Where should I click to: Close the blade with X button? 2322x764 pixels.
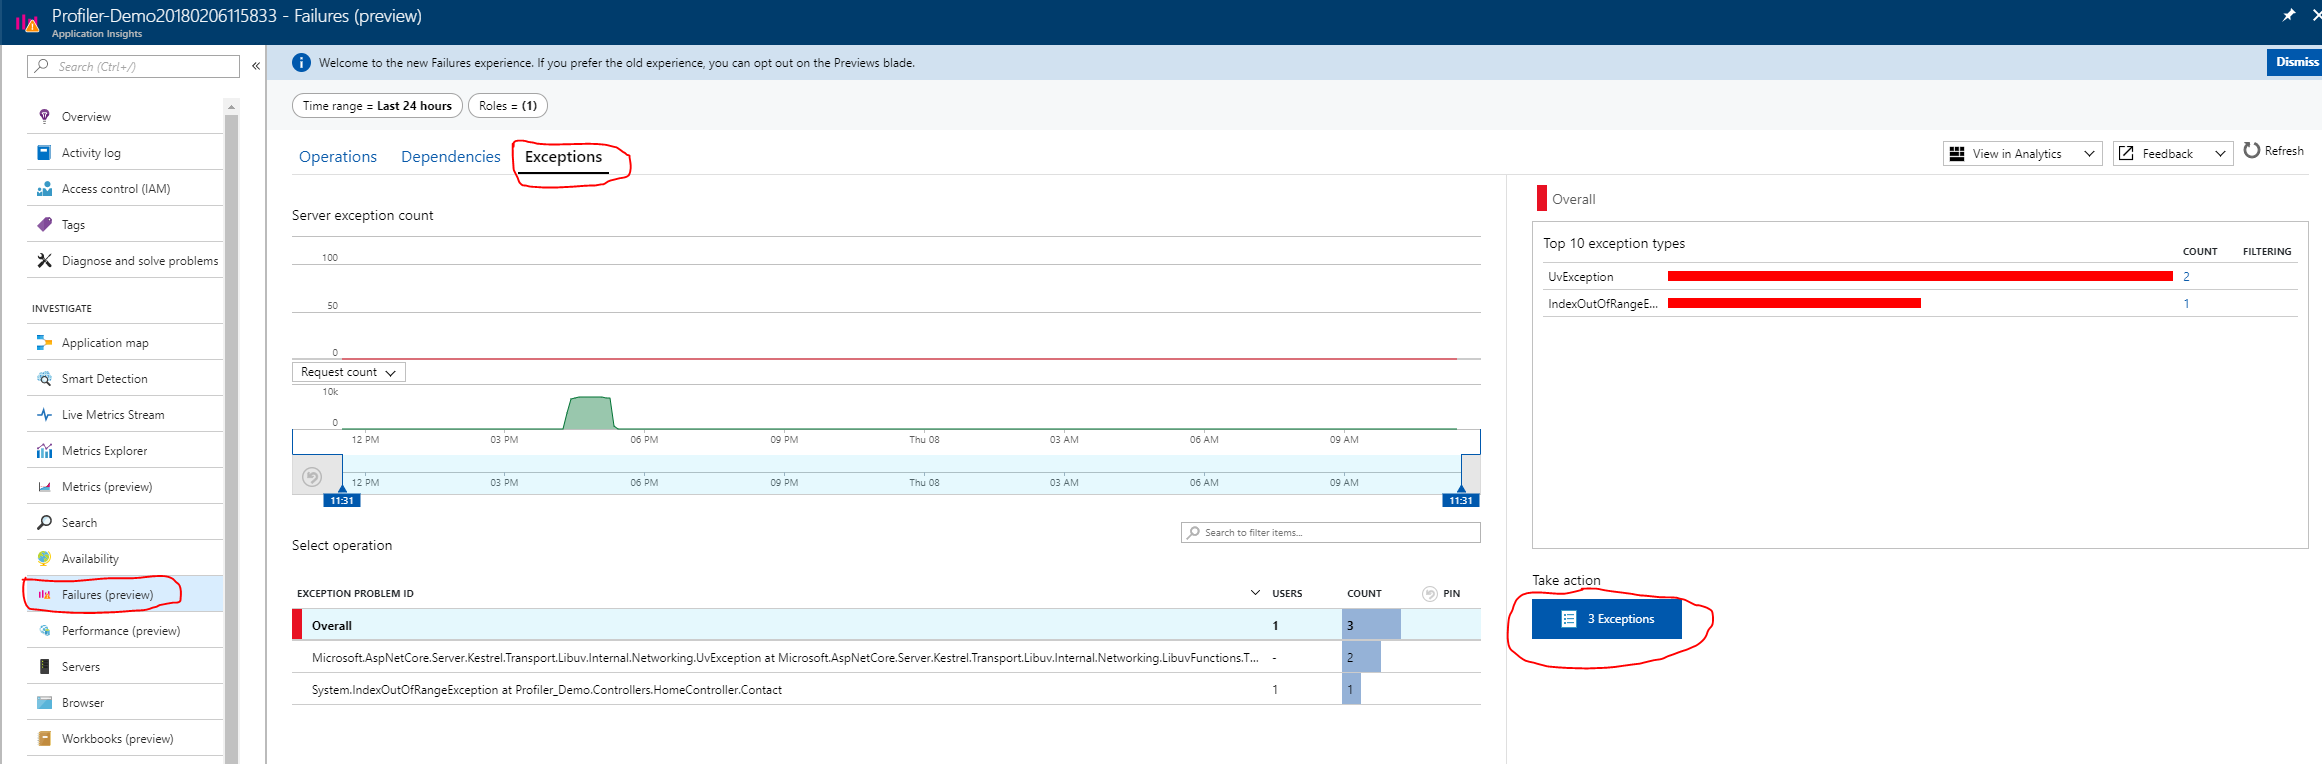[x=2316, y=15]
